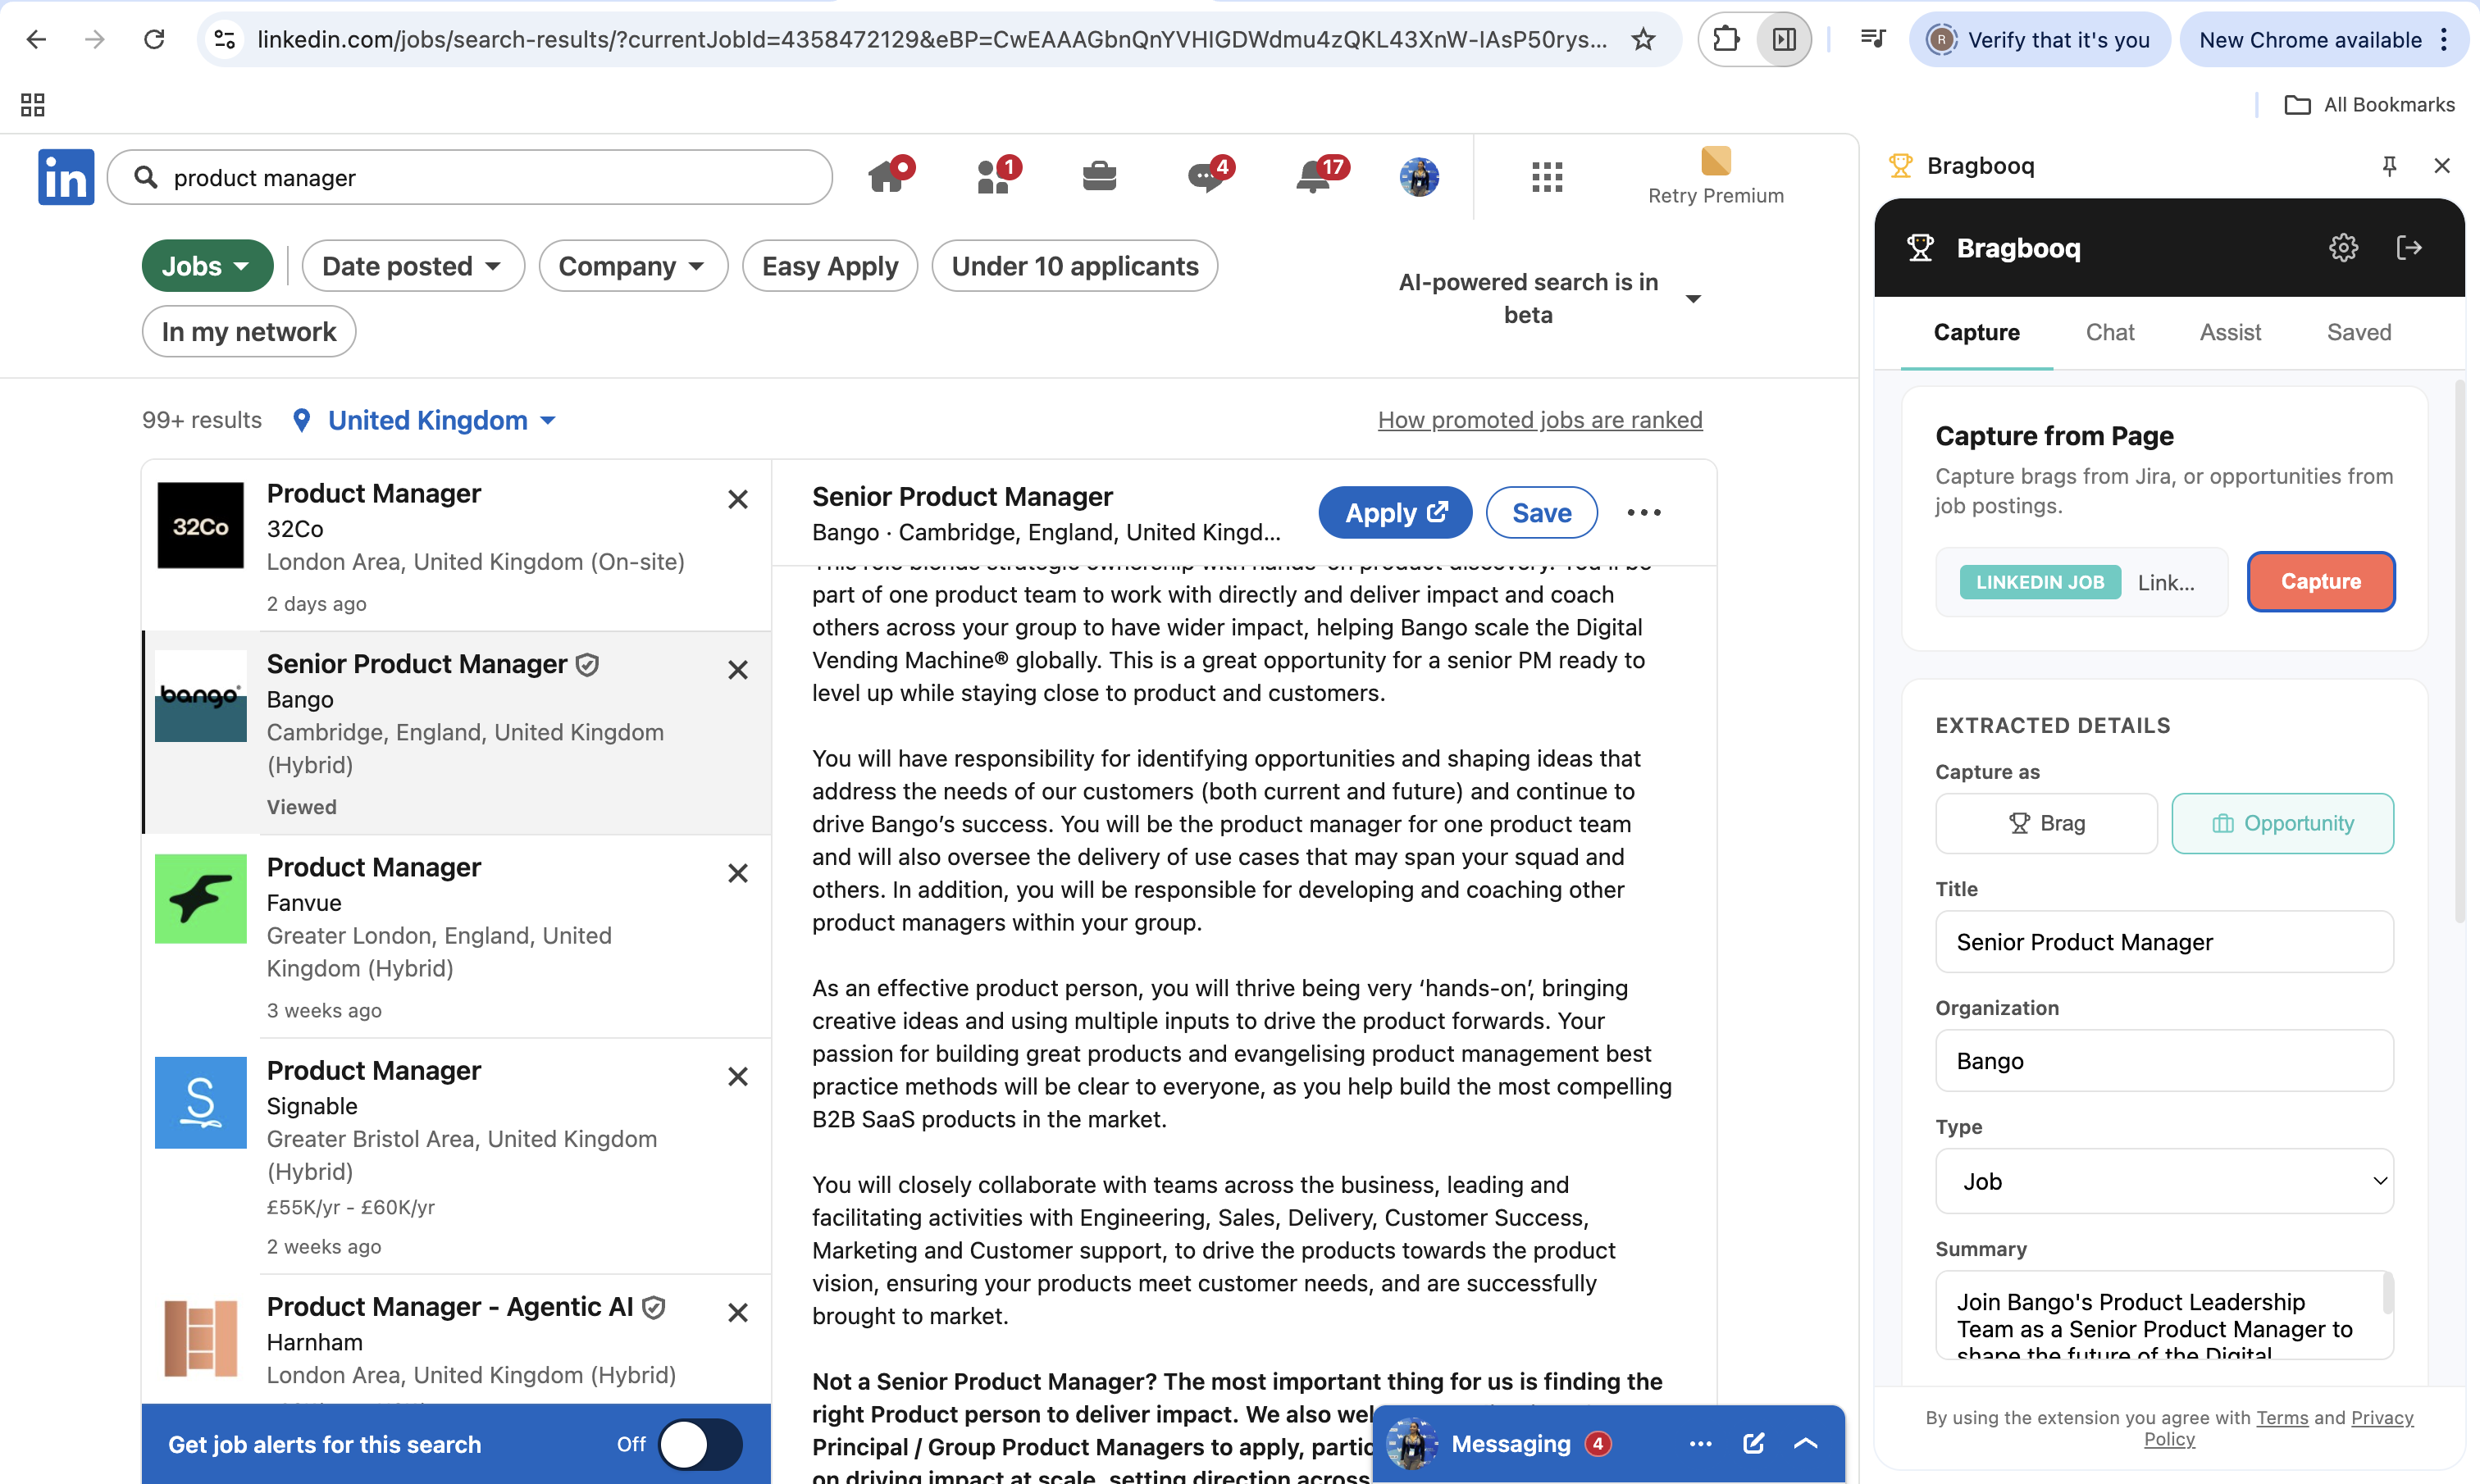Switch to the Saved tab
Image resolution: width=2480 pixels, height=1484 pixels.
pyautogui.click(x=2358, y=332)
